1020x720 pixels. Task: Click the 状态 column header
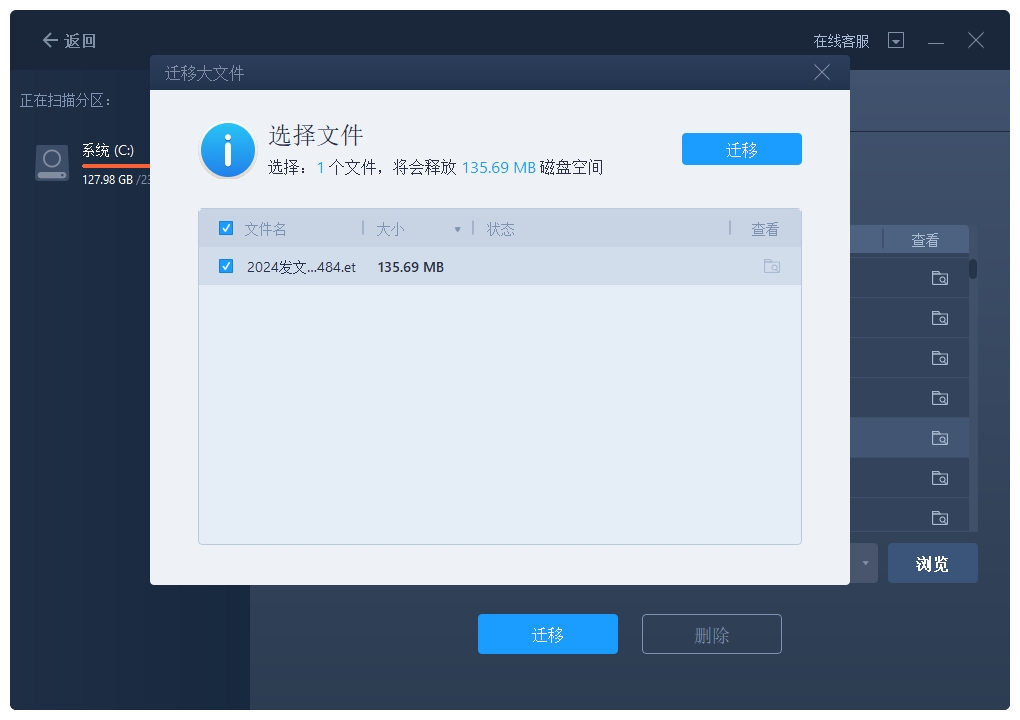pyautogui.click(x=500, y=229)
